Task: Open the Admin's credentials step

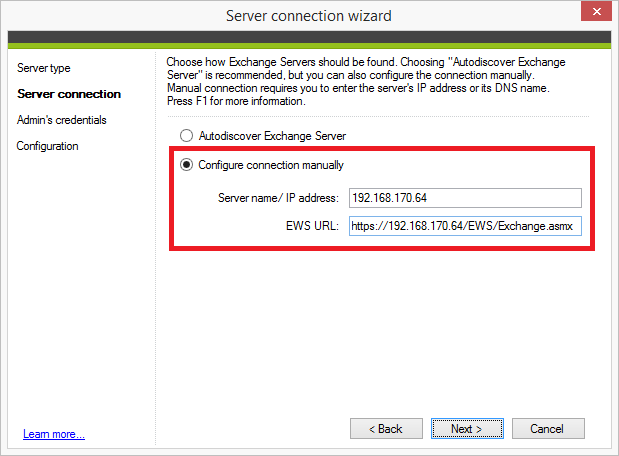Action: tap(62, 120)
